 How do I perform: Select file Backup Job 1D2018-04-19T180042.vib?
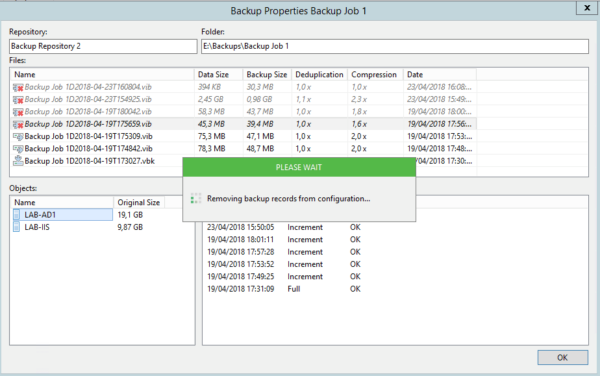point(88,112)
